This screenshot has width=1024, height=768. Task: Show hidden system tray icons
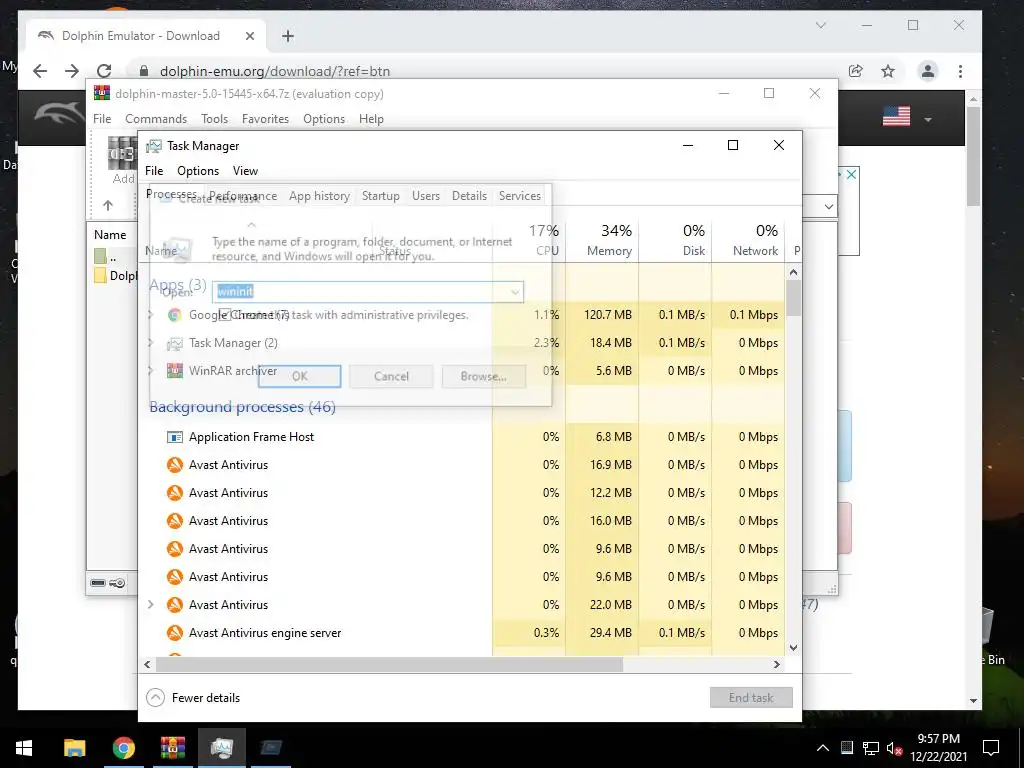[823, 748]
